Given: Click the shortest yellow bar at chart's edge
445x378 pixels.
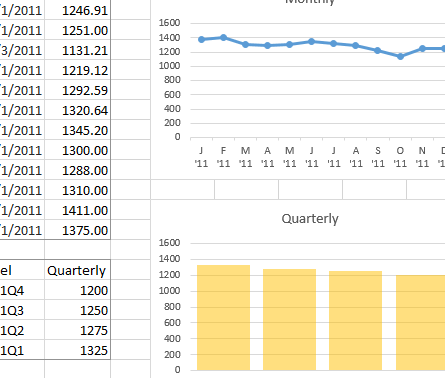Looking at the screenshot, I should [x=420, y=322].
